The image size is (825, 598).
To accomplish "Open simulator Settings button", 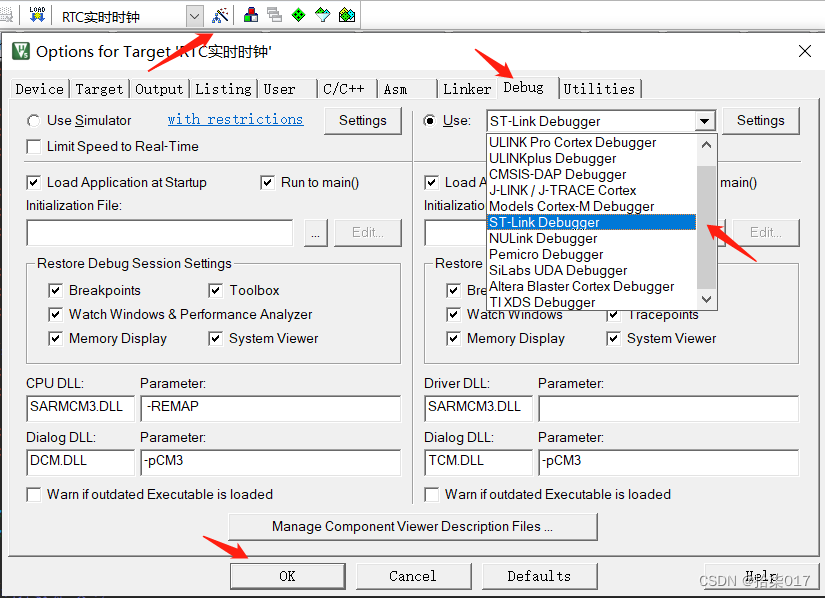I will tap(363, 121).
